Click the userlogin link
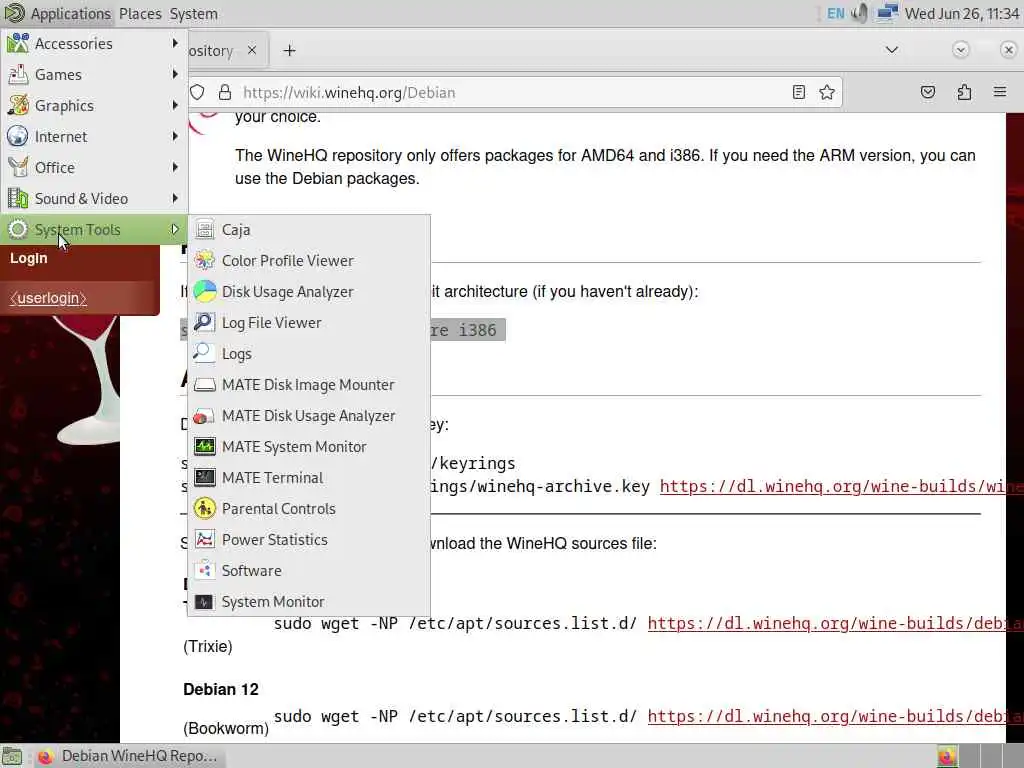1024x768 pixels. click(48, 298)
